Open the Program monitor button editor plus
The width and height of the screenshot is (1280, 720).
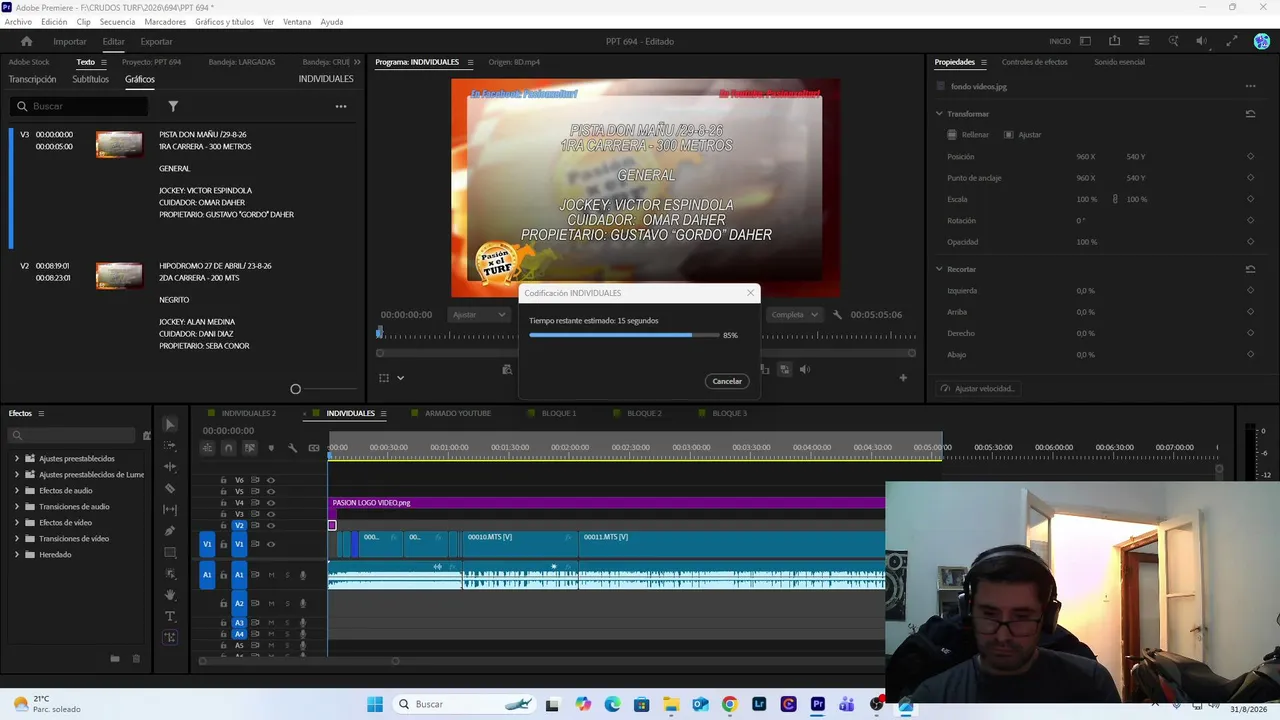coord(903,377)
